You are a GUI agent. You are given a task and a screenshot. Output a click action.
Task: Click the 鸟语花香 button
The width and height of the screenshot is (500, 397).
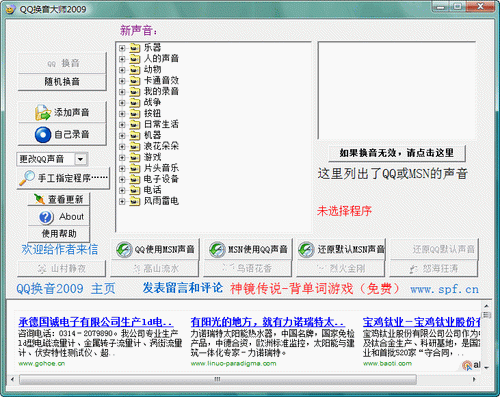(x=248, y=269)
